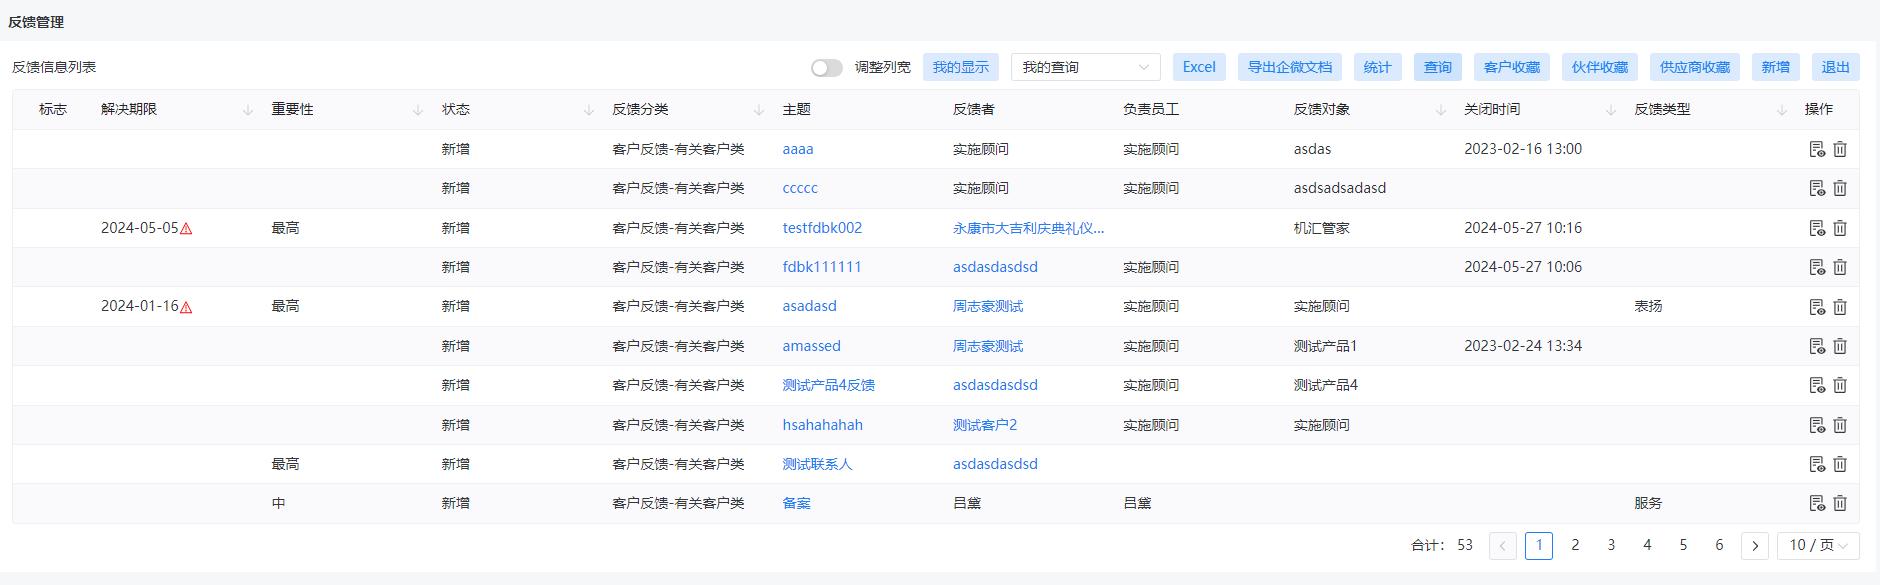Open detail icon for fdbk111111 row
The height and width of the screenshot is (585, 1880).
tap(1817, 267)
